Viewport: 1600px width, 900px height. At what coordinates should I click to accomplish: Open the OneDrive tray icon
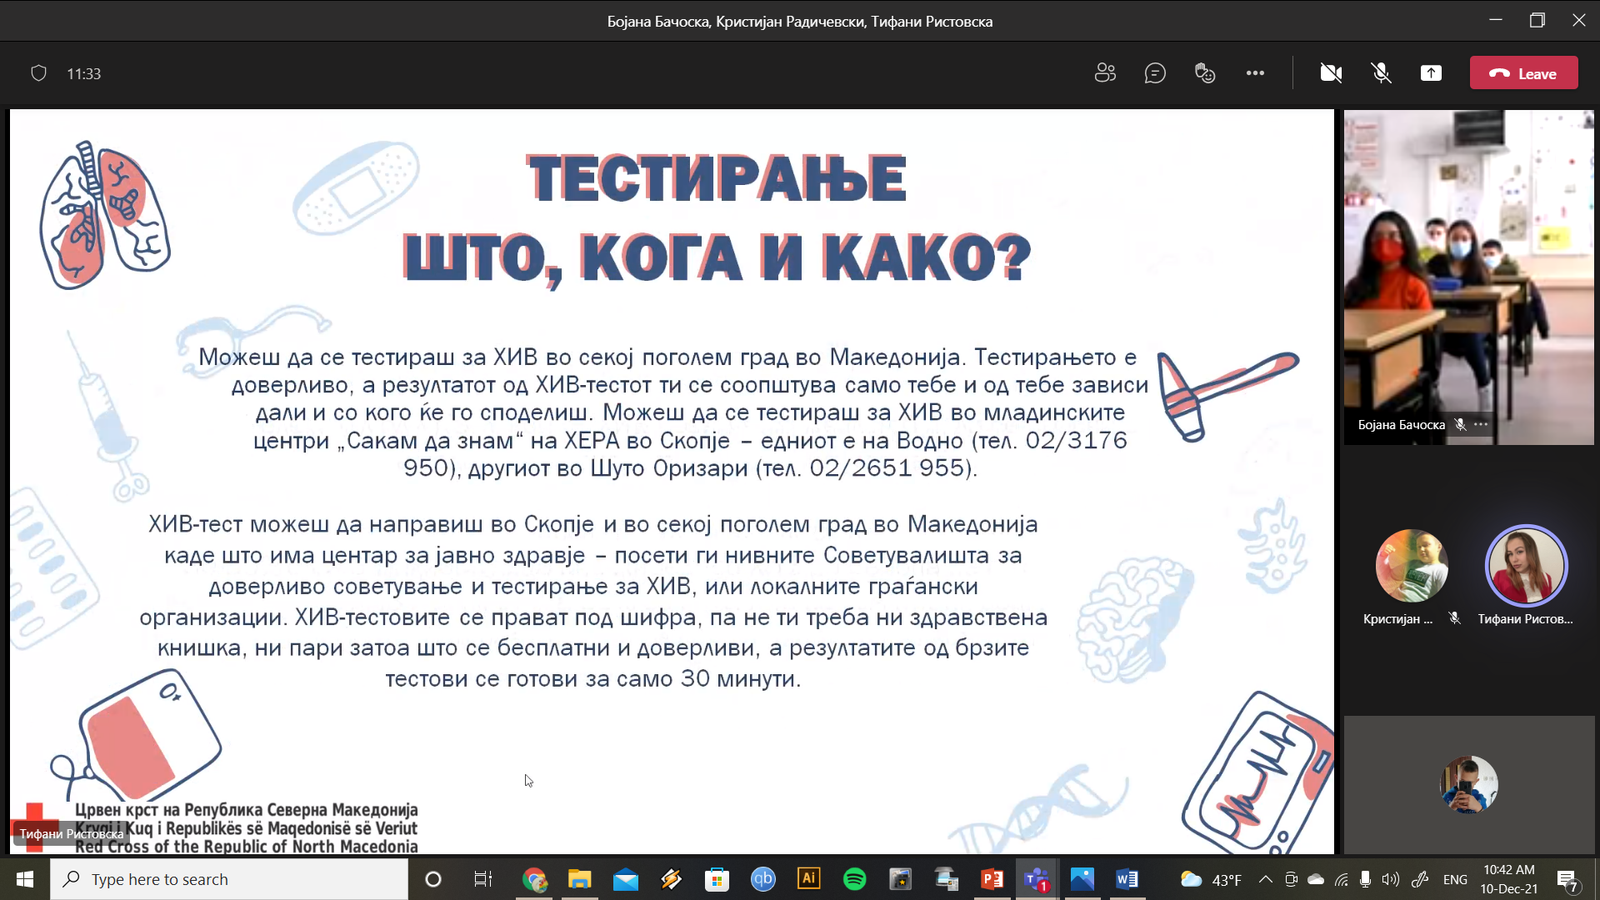click(1316, 879)
